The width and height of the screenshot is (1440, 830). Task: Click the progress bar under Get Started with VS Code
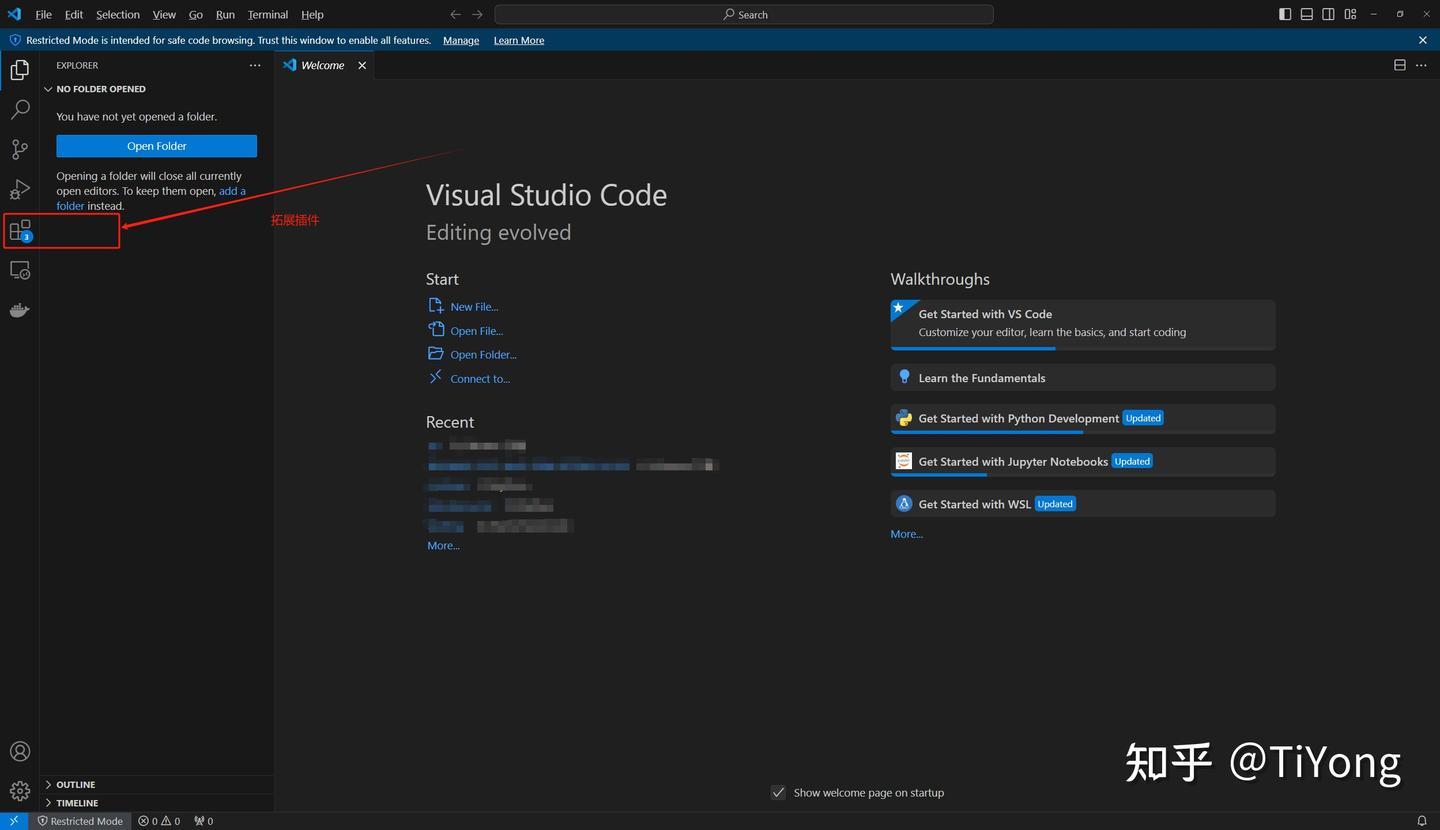pos(973,348)
